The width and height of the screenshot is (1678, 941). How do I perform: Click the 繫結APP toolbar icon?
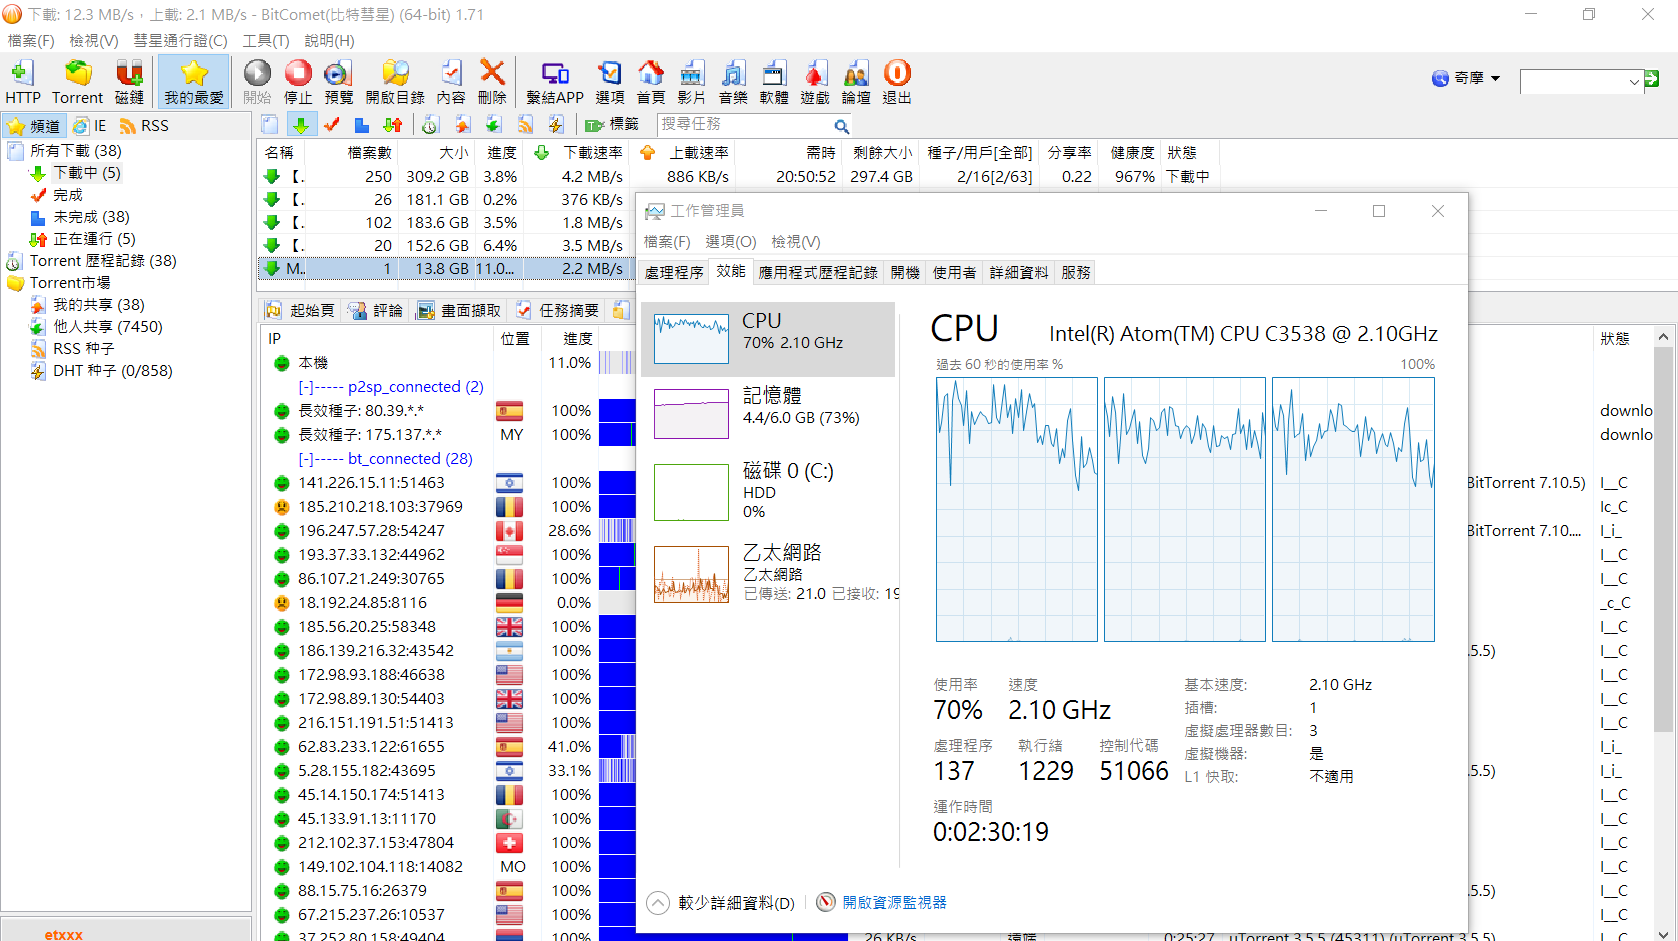(555, 82)
